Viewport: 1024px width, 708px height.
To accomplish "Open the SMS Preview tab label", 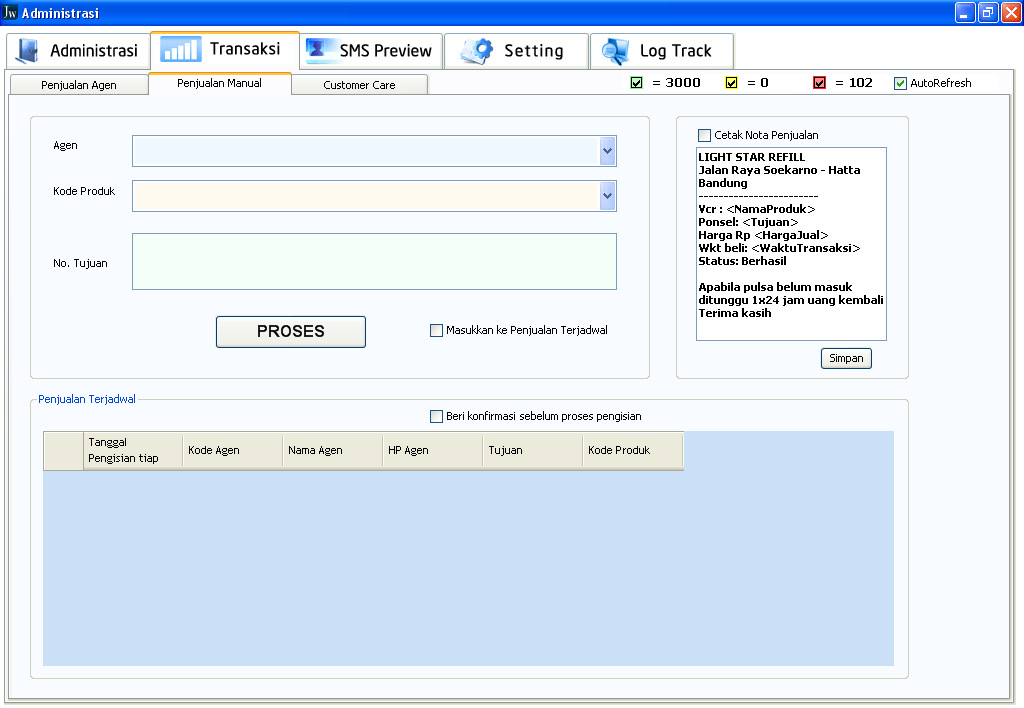I will tap(385, 51).
